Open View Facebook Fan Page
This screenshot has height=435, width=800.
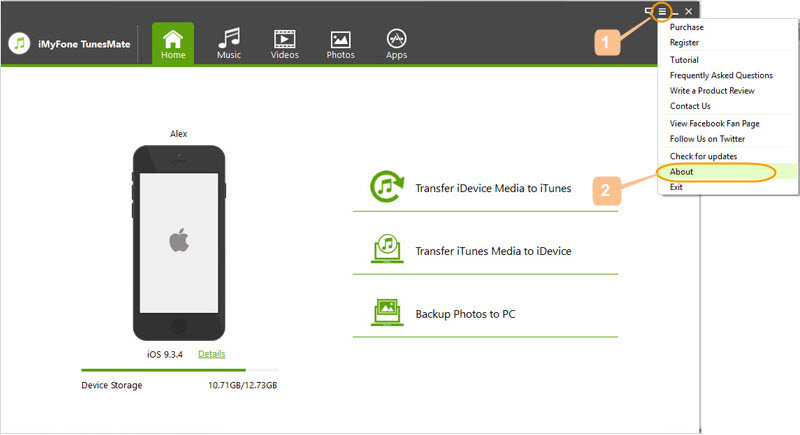click(714, 123)
